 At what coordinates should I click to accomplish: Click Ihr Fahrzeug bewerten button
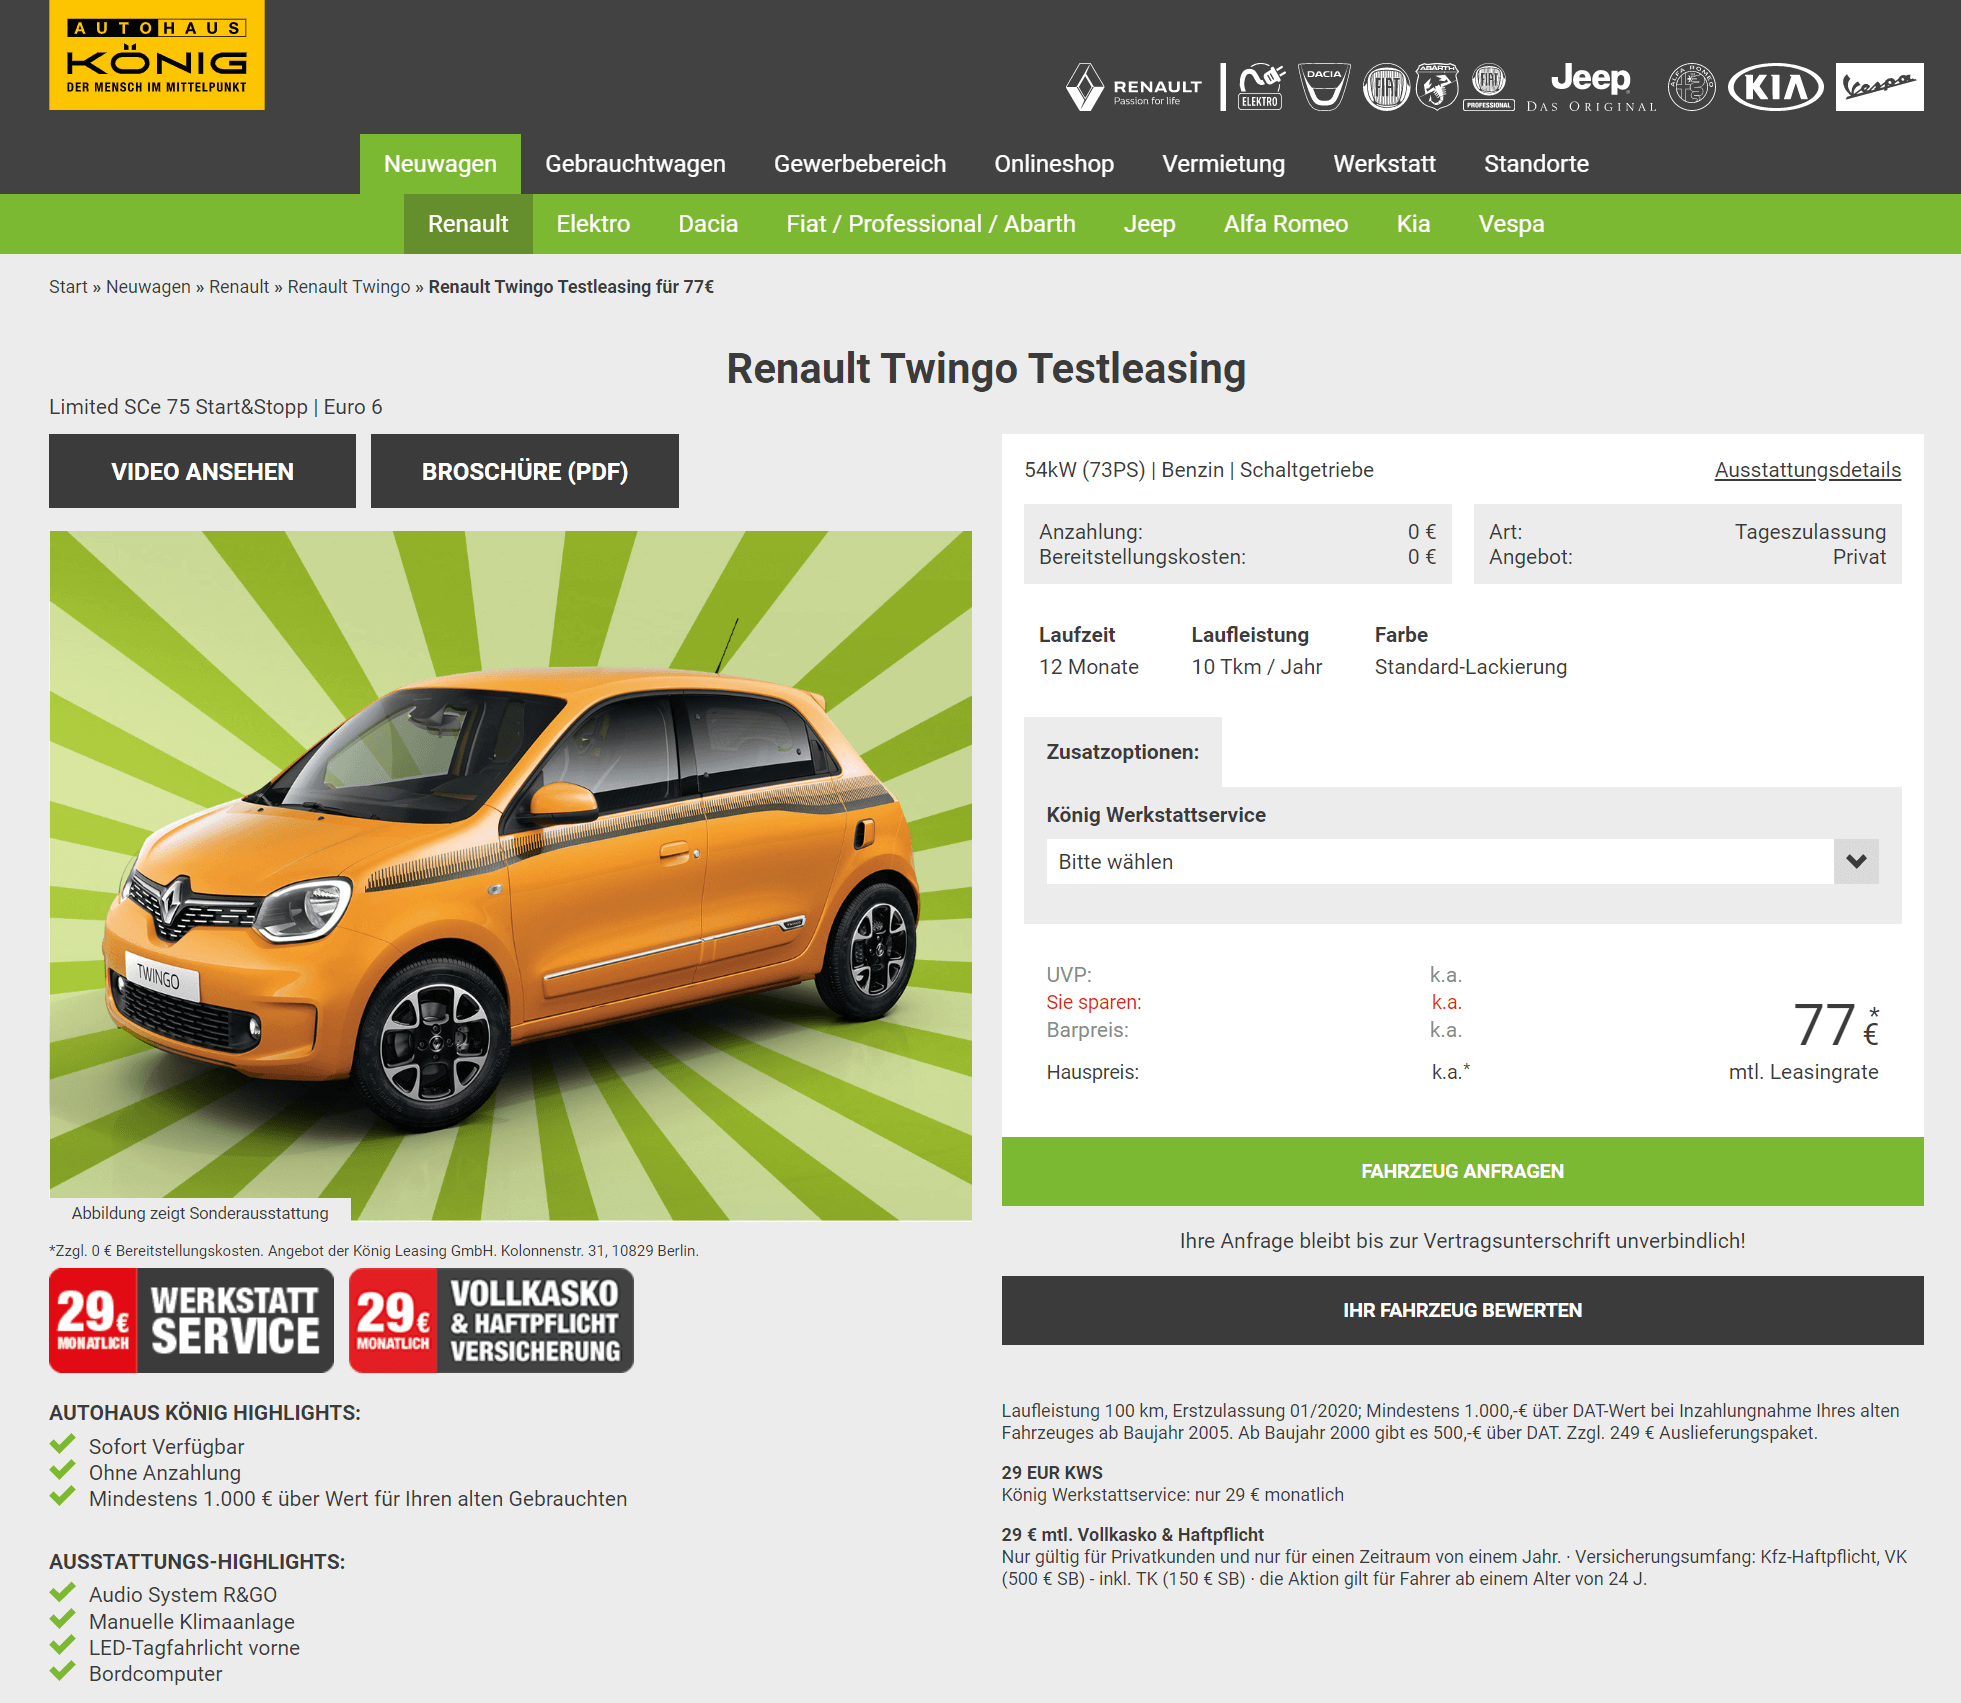click(1462, 1310)
